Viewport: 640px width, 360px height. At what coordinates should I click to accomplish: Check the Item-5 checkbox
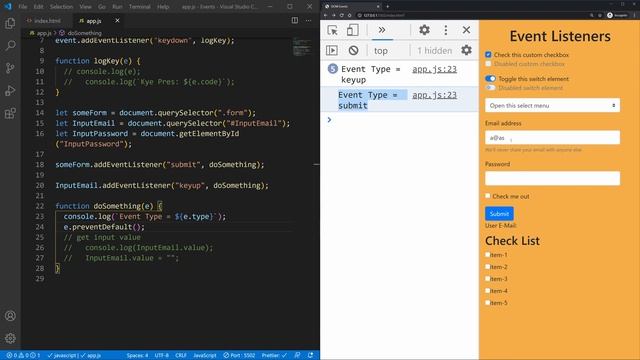pos(487,302)
